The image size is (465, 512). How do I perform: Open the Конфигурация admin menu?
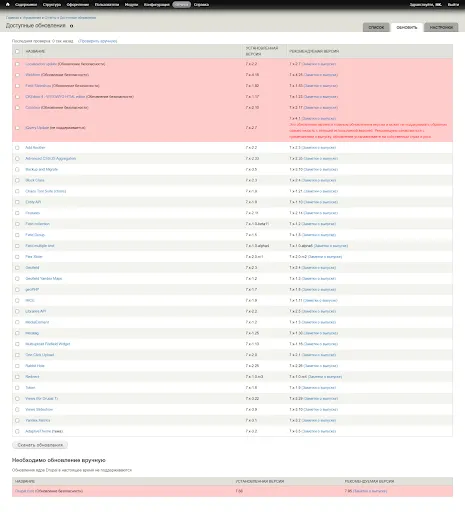pos(157,5)
